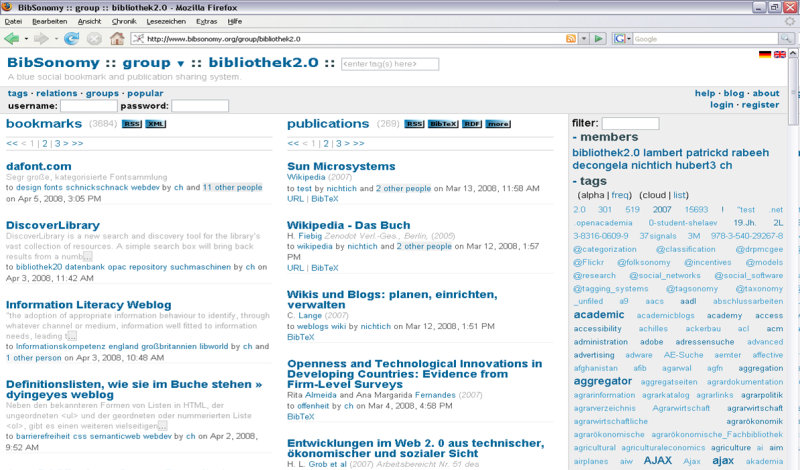The image size is (800, 470).
Task: Open the help link
Action: (705, 93)
